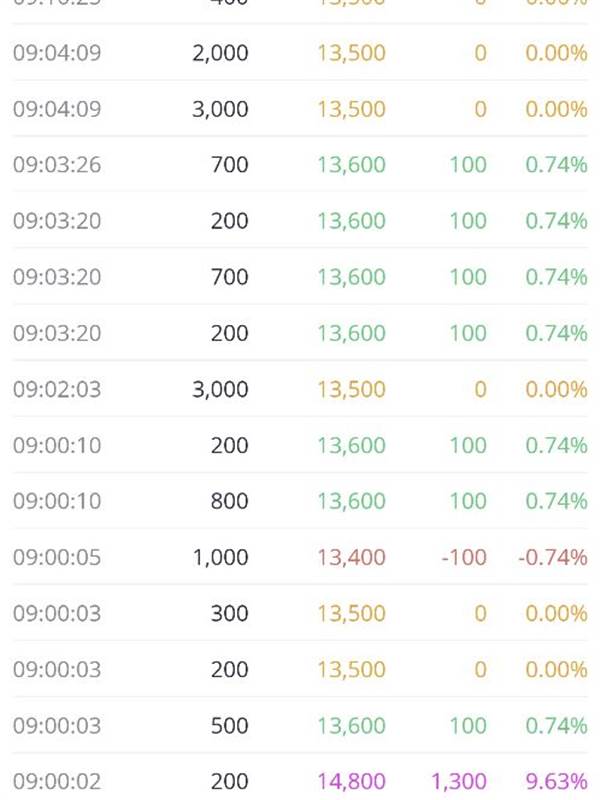Select the 800 volume cell

(x=229, y=501)
